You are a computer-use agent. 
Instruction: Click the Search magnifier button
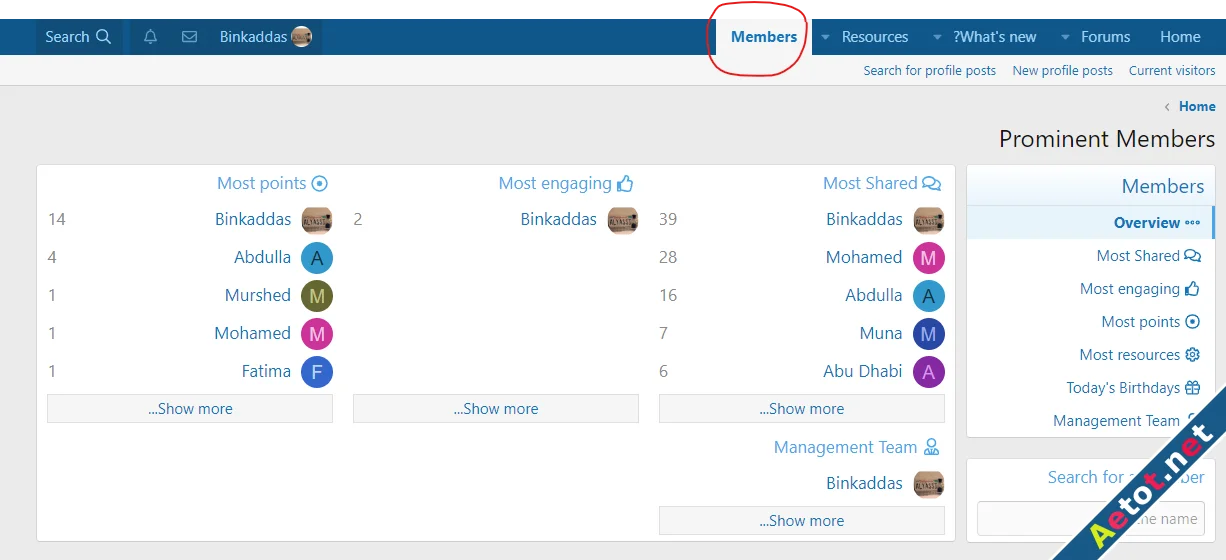[x=79, y=37]
